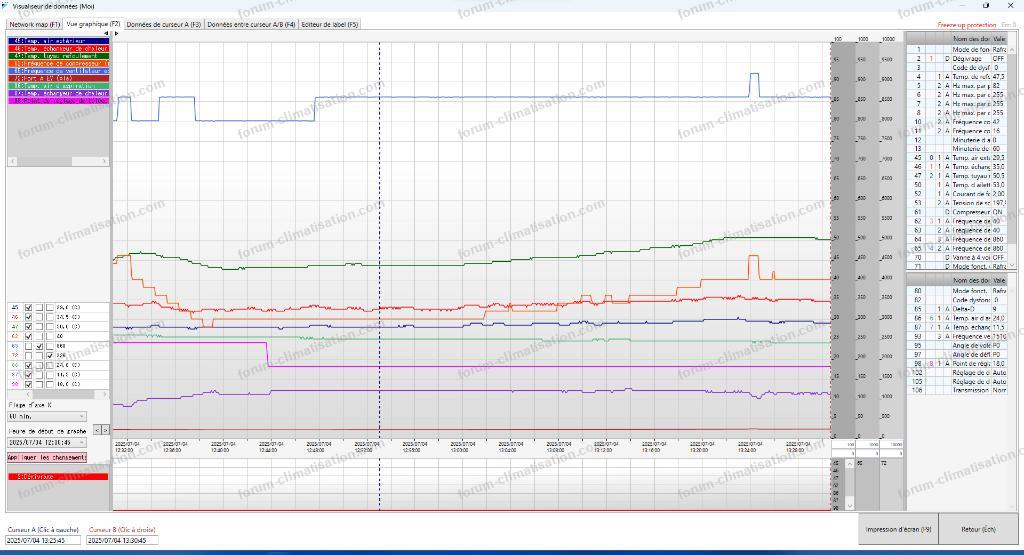Select Code dysfonc row 82 in lower table
This screenshot has width=1024, height=555.
959,300
